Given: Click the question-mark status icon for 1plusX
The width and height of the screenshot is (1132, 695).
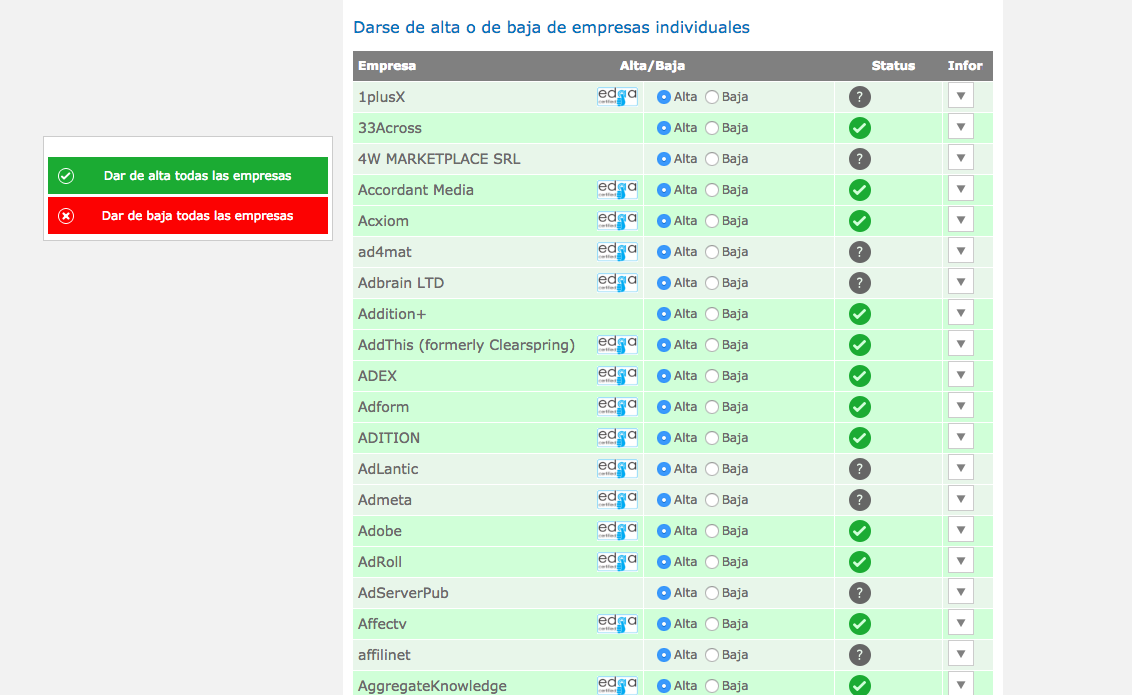Looking at the screenshot, I should (x=859, y=97).
